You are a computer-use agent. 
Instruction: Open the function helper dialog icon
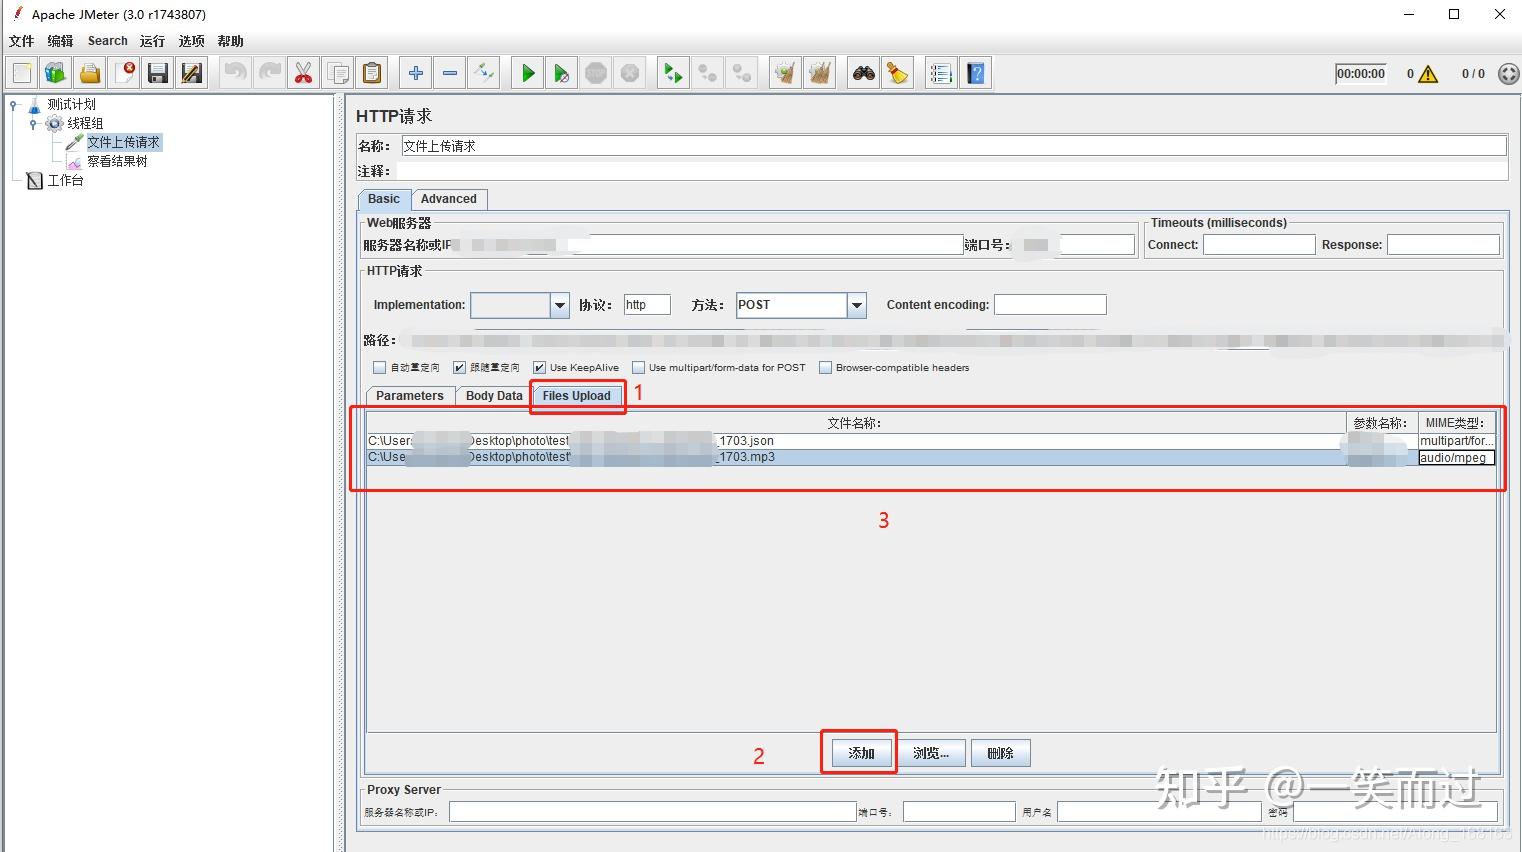940,72
